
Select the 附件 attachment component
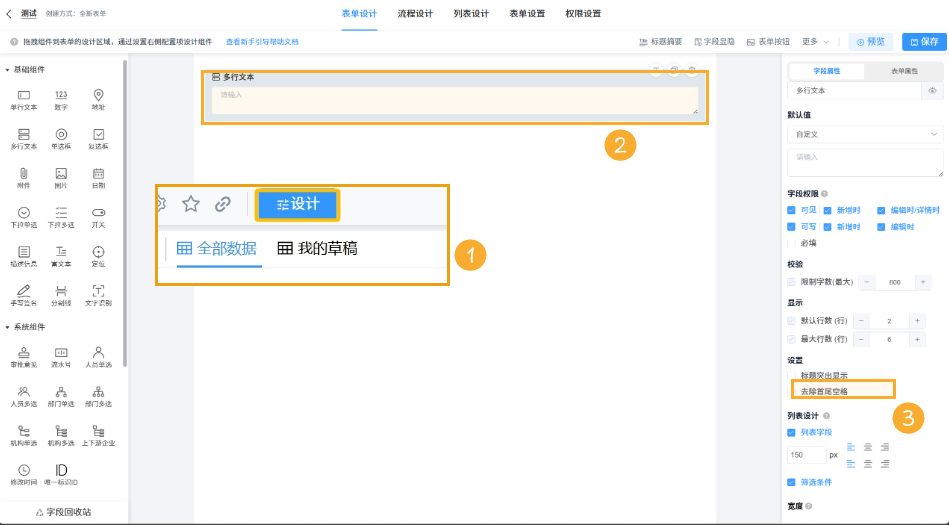pos(24,179)
